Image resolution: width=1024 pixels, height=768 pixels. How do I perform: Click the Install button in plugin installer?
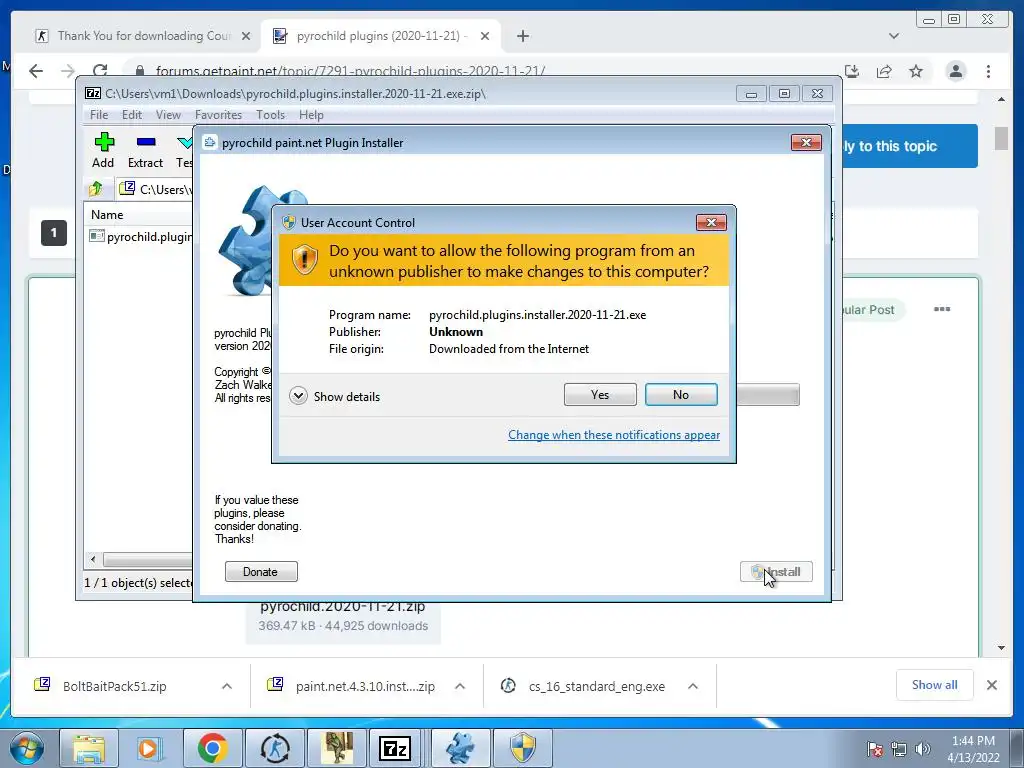click(x=776, y=571)
